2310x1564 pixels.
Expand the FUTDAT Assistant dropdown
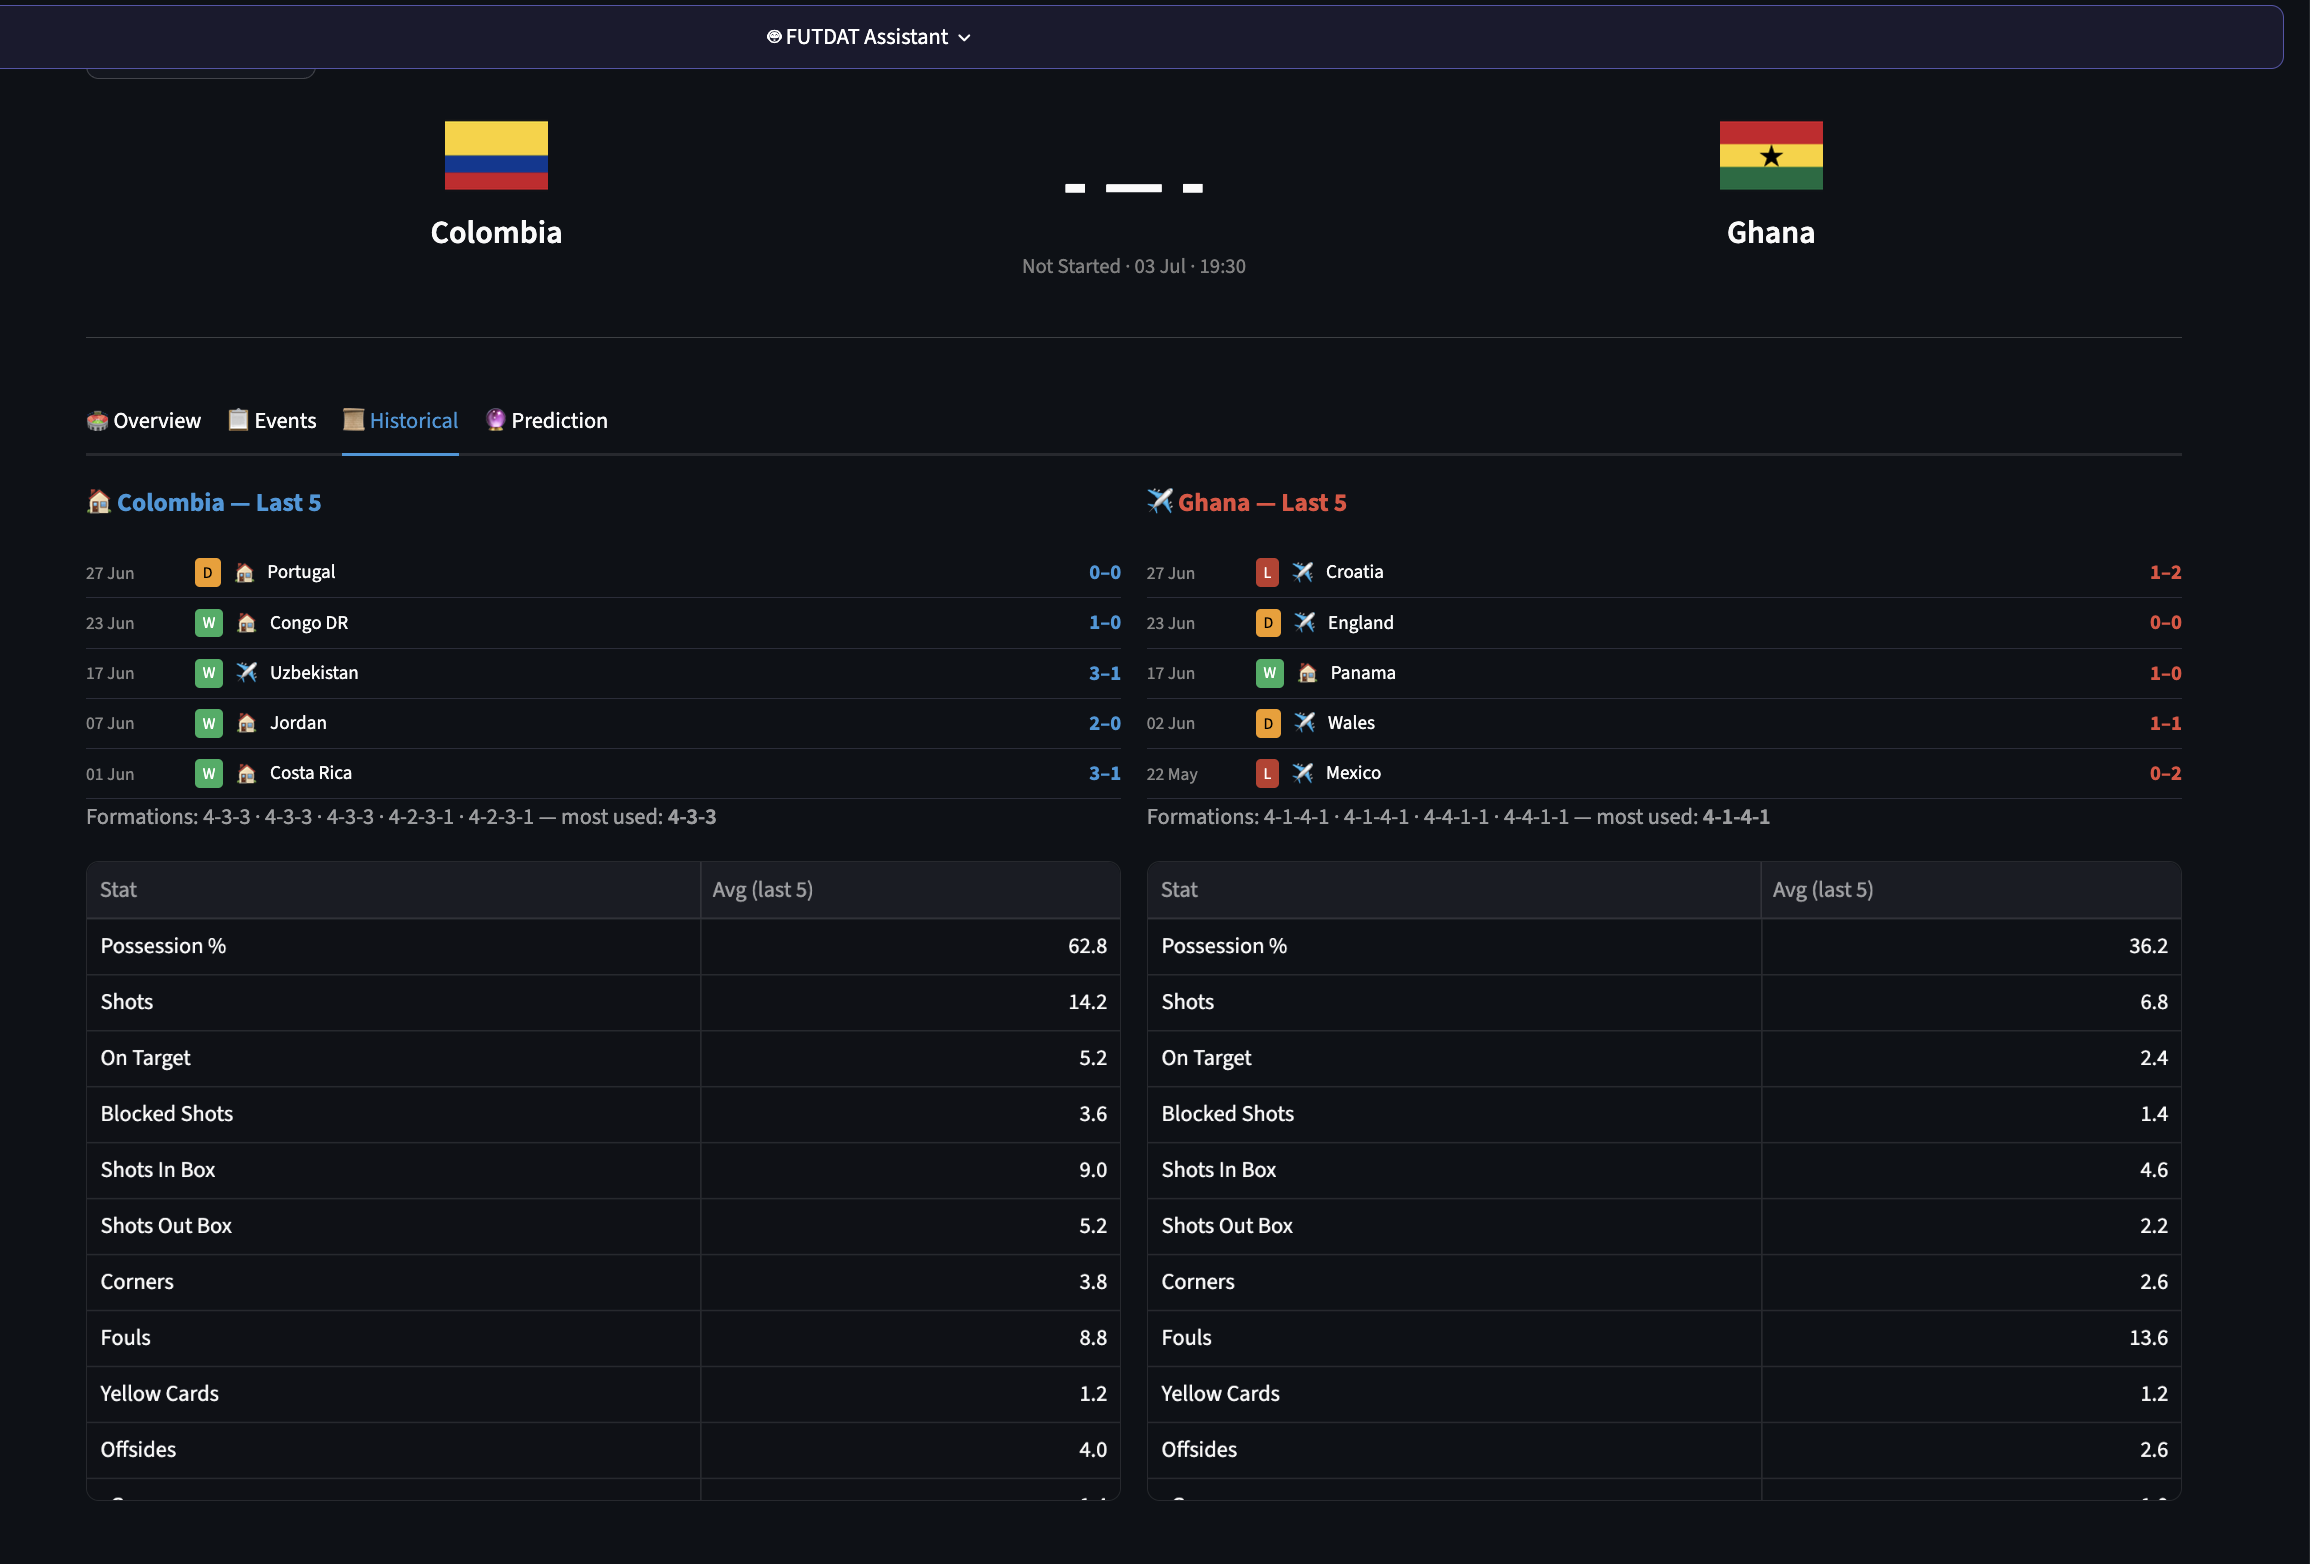(868, 37)
